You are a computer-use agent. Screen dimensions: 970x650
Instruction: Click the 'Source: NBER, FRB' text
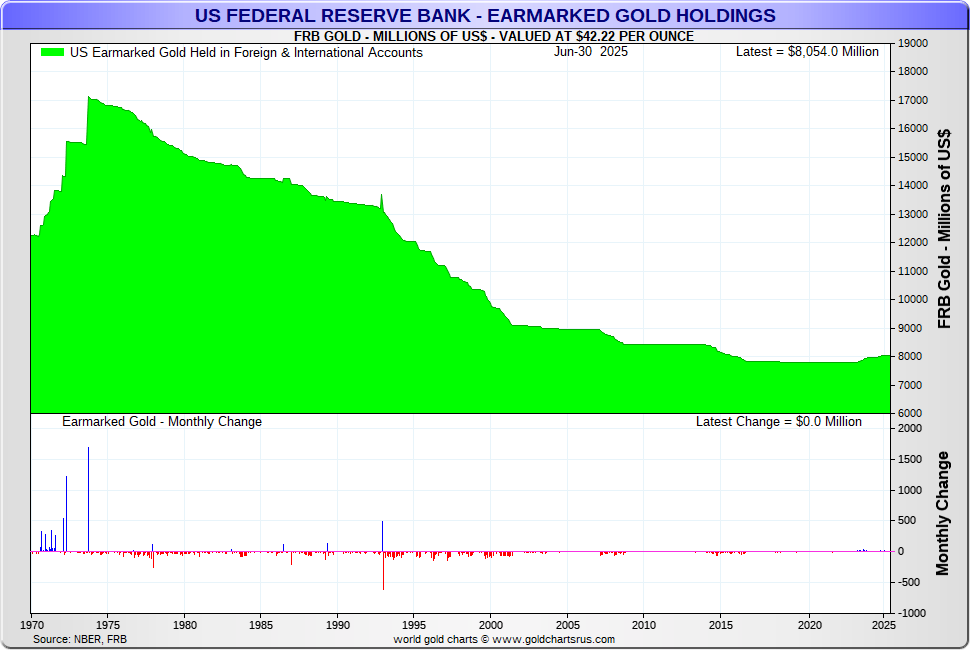[80, 639]
